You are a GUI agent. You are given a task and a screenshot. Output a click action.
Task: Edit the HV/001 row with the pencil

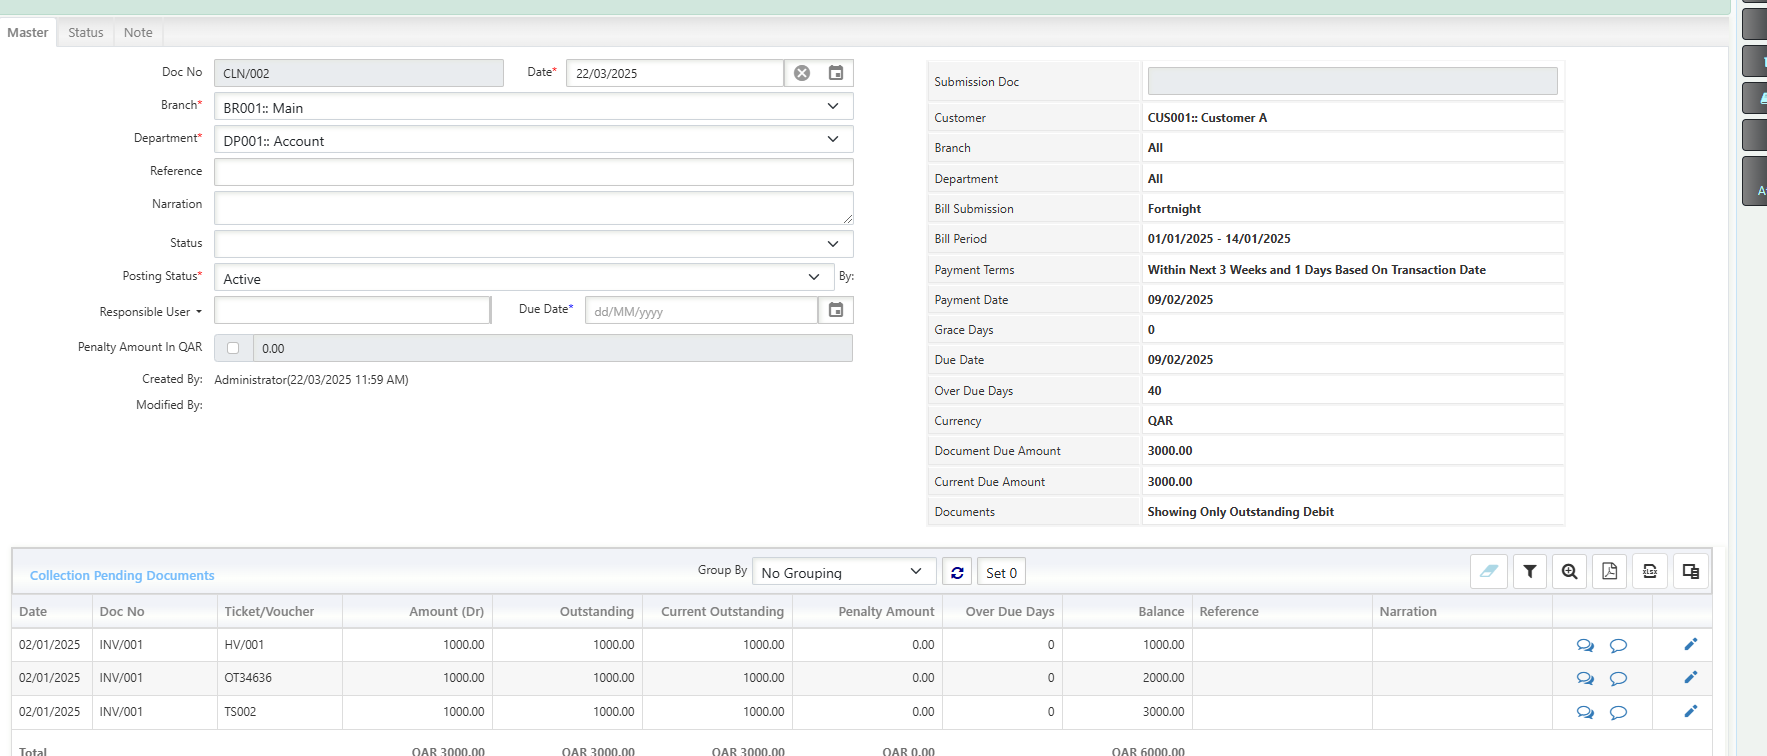[1691, 644]
